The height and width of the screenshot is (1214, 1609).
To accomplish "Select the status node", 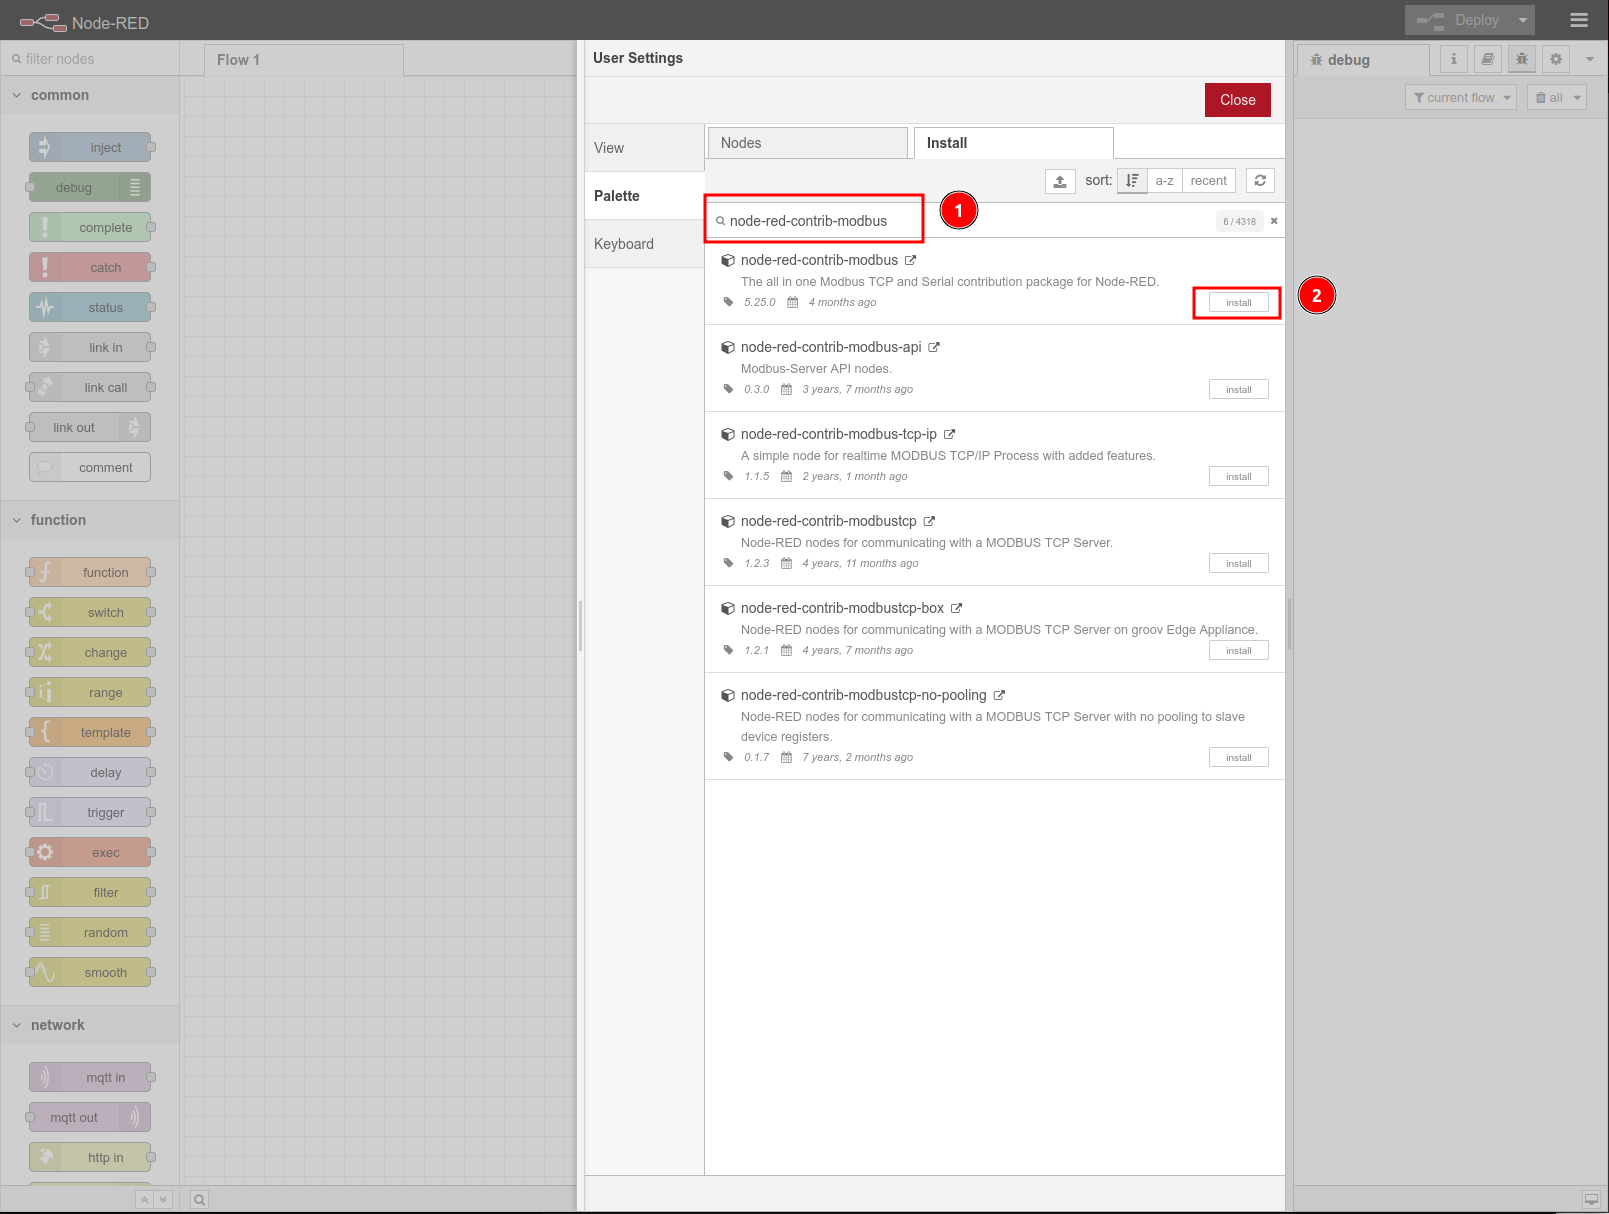I will tap(90, 307).
